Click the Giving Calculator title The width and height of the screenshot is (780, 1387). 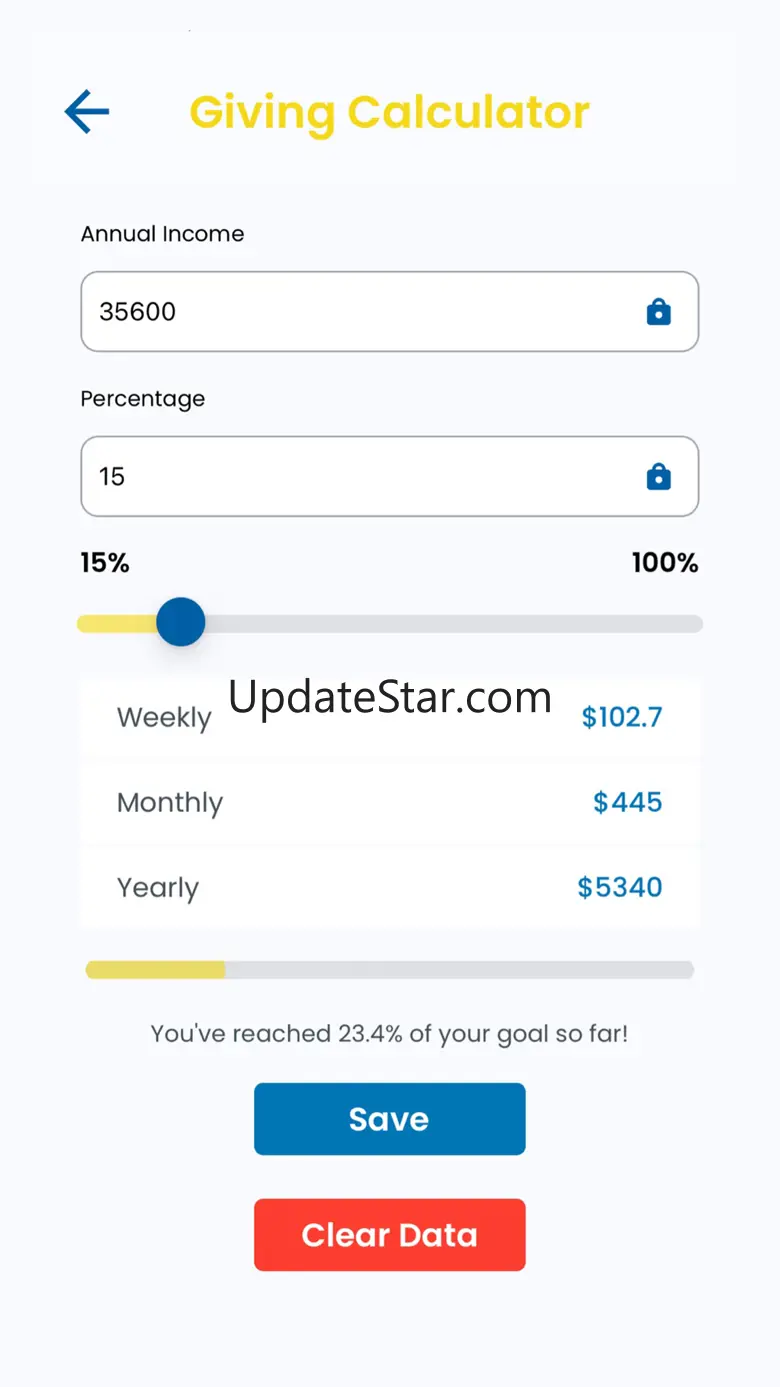[389, 112]
